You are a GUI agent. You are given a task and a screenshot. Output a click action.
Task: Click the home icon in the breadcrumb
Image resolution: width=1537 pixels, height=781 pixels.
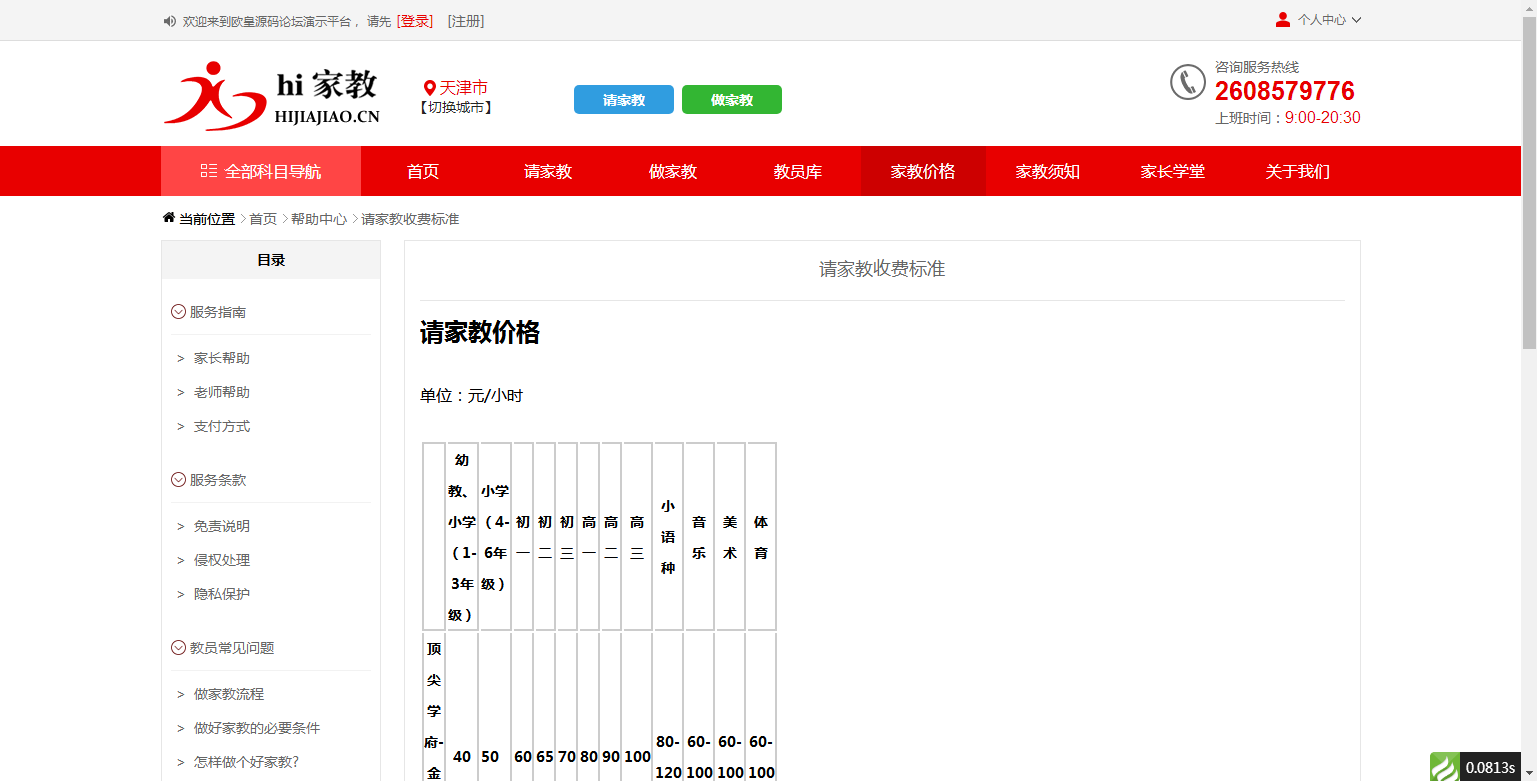[168, 216]
